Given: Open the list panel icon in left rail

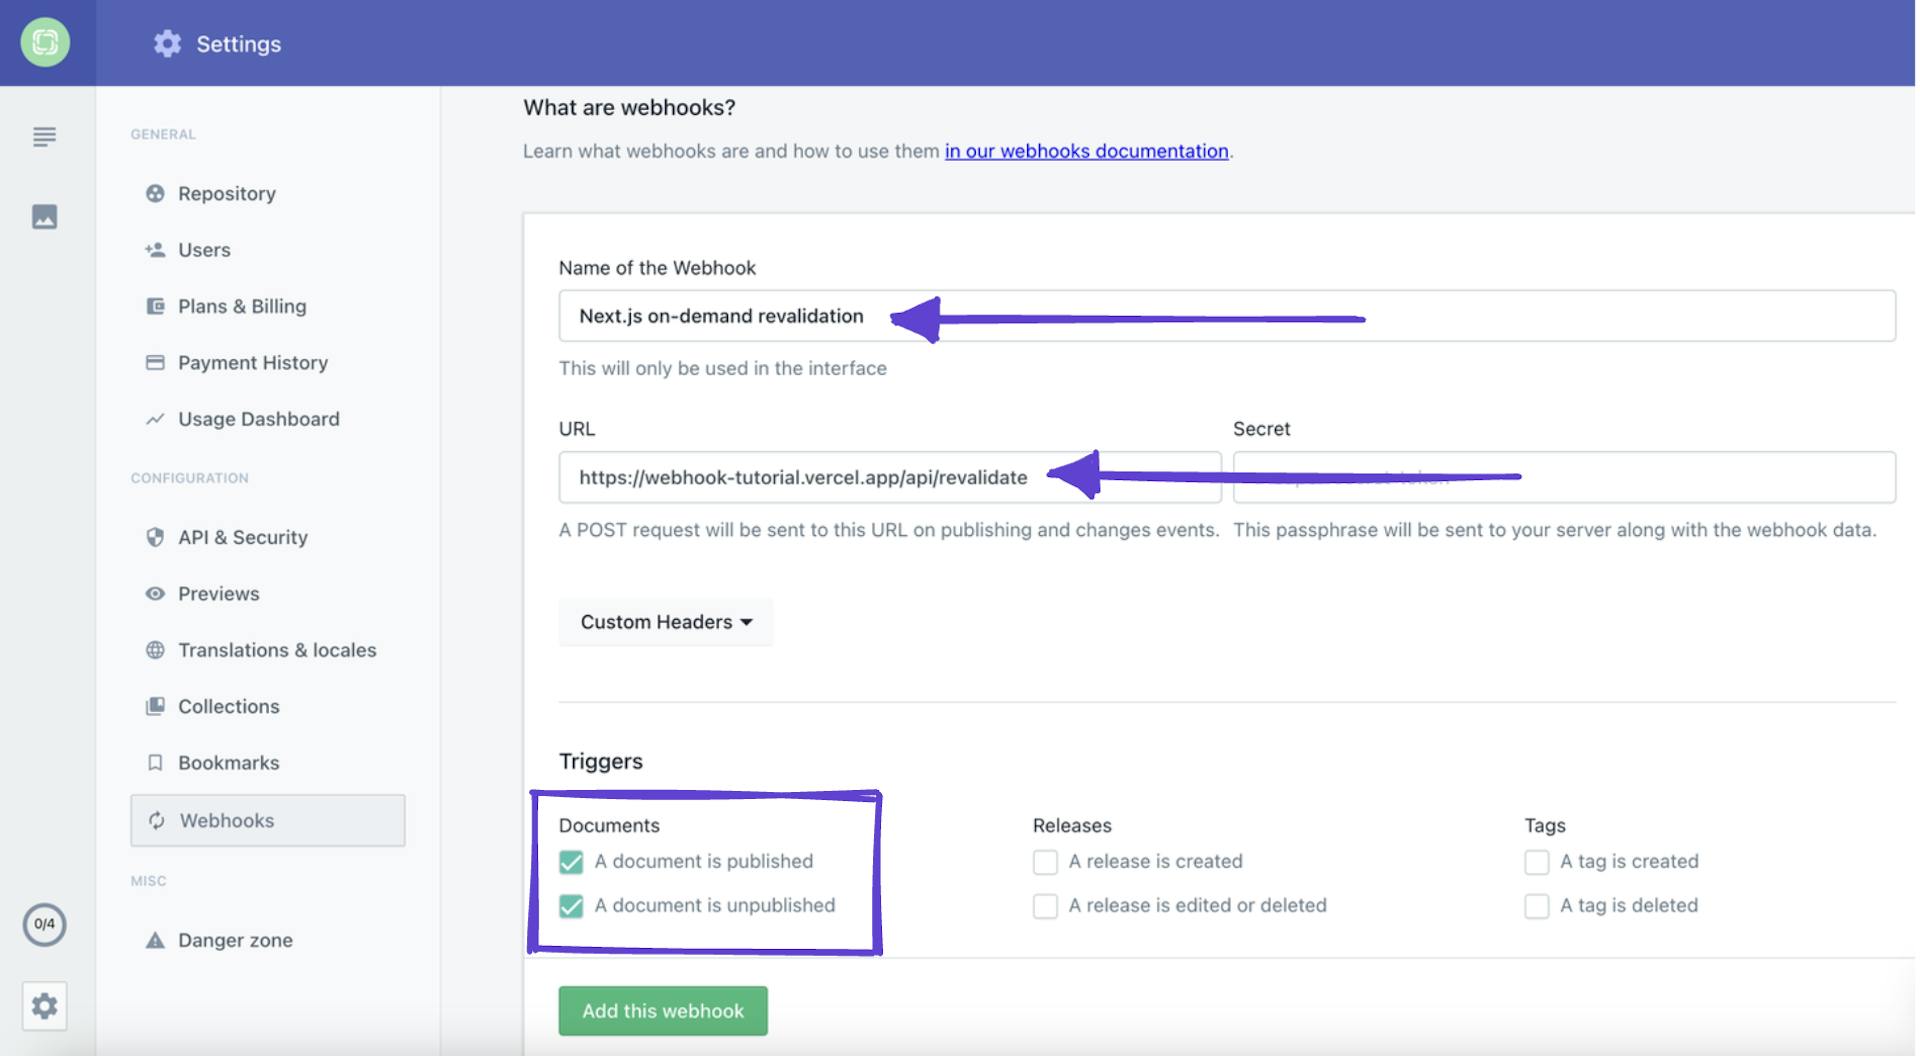Looking at the screenshot, I should 45,137.
